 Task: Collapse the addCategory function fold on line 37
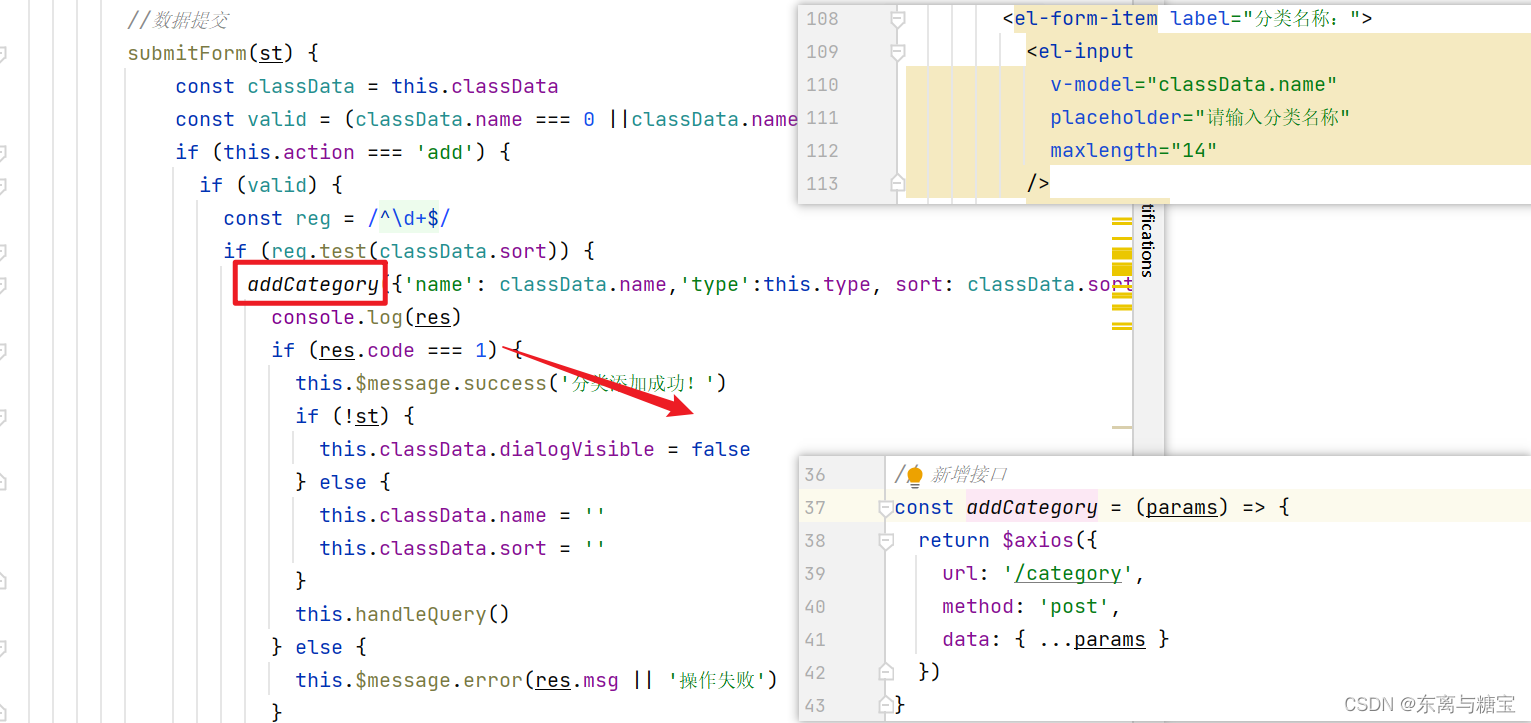(885, 508)
